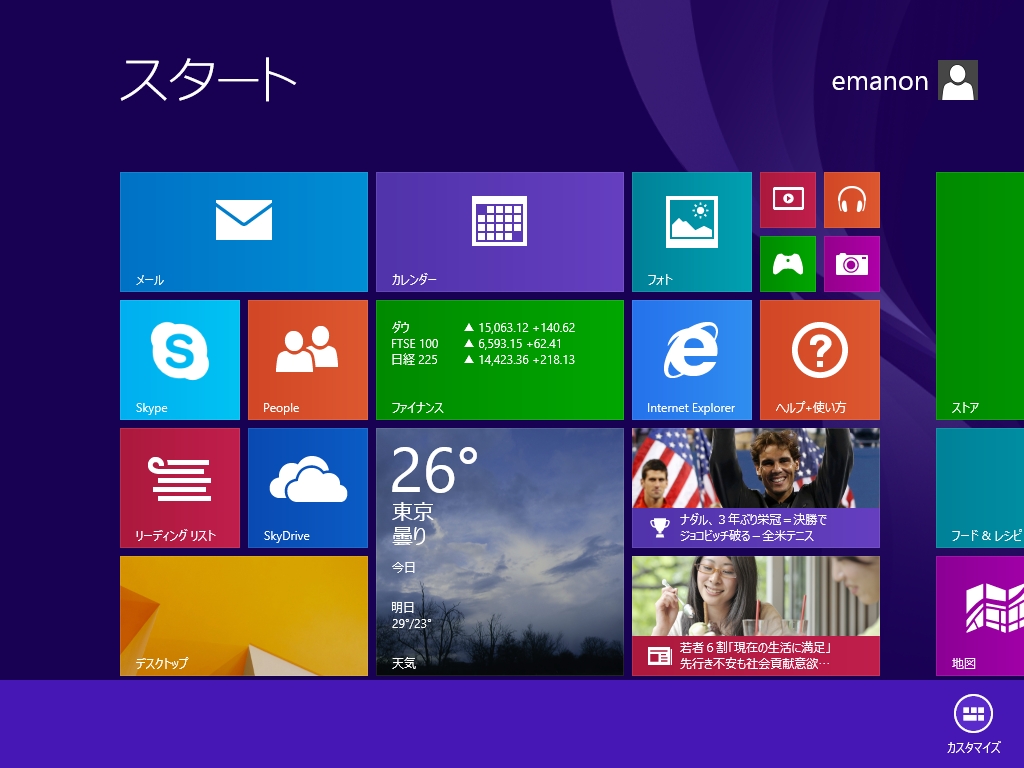Open the リーディング リスト tile
Image resolution: width=1024 pixels, height=768 pixels.
tap(180, 488)
